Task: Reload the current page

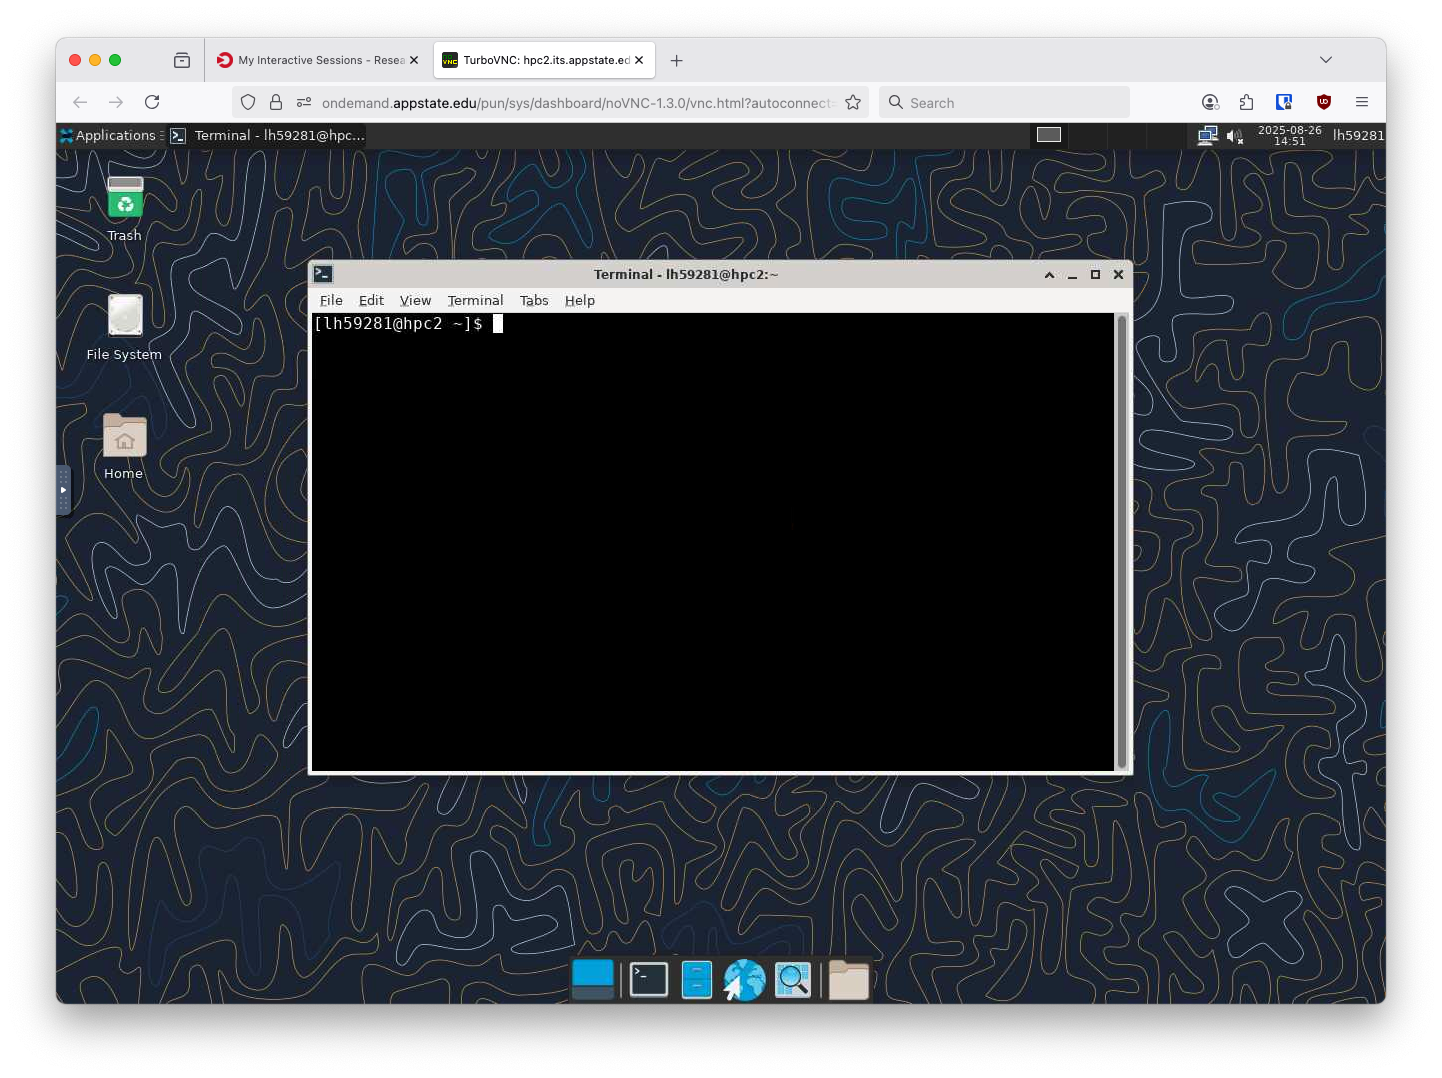Action: pos(152,102)
